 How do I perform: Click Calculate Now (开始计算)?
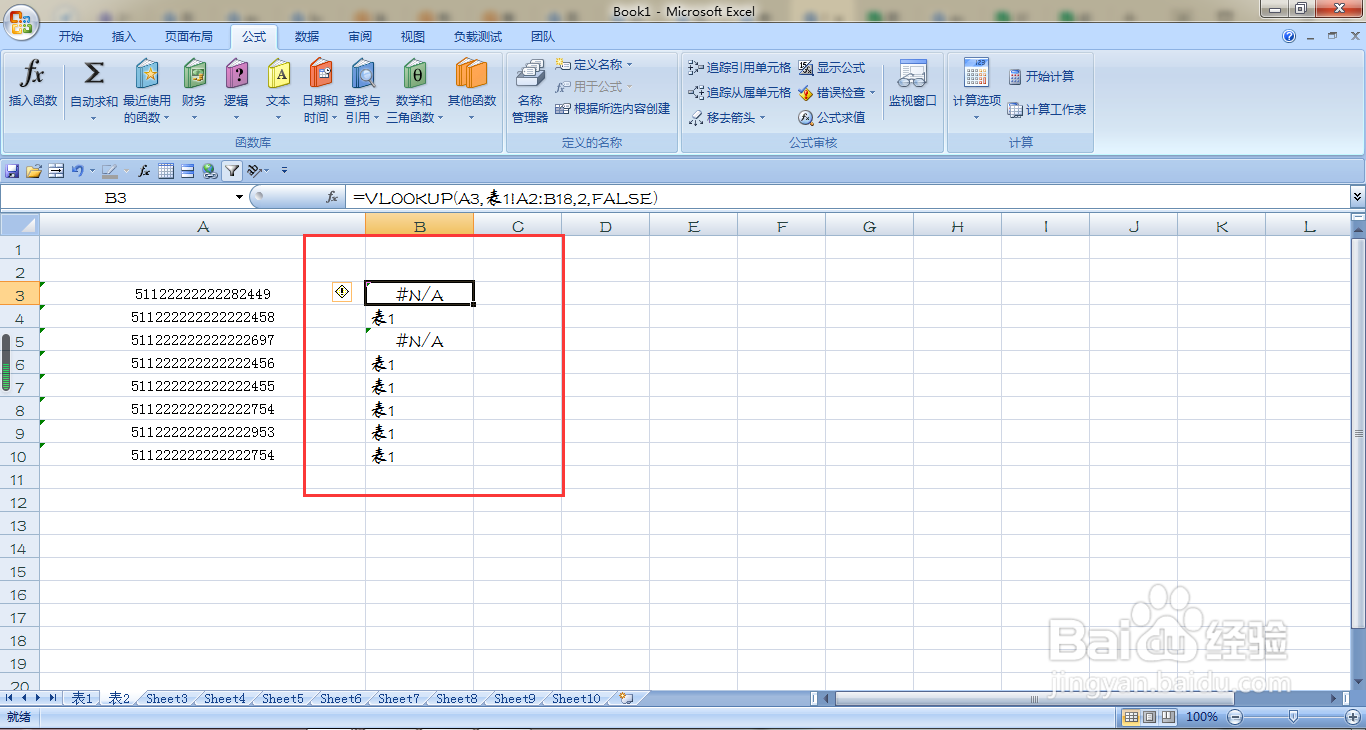[x=1041, y=77]
